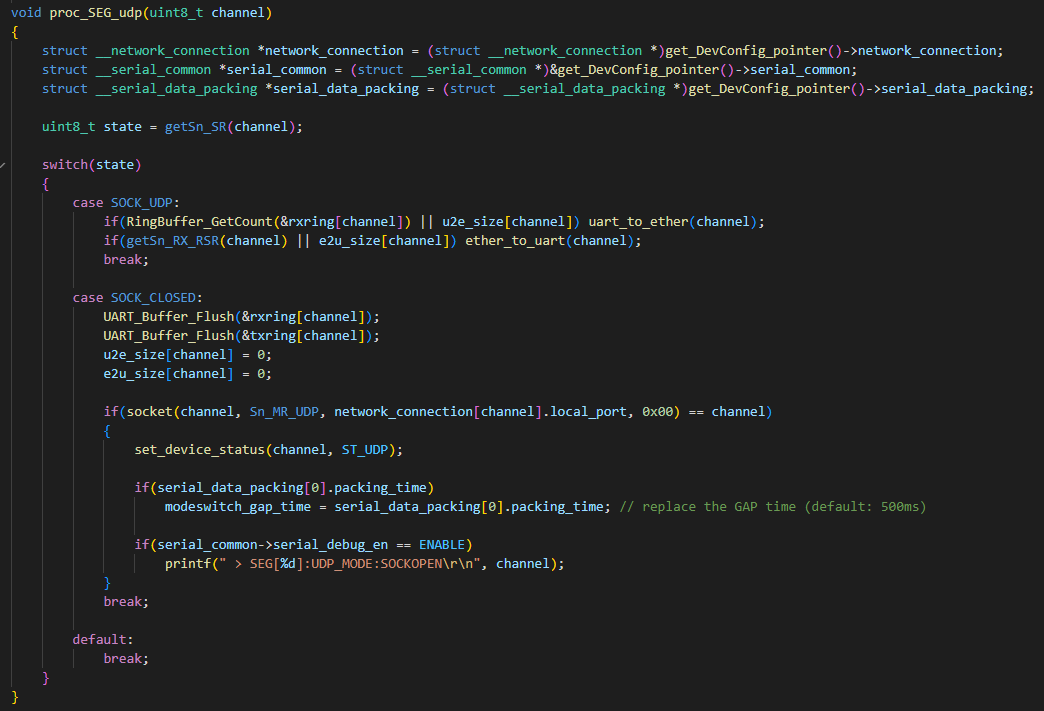Click the getSn_SR function call

196,126
